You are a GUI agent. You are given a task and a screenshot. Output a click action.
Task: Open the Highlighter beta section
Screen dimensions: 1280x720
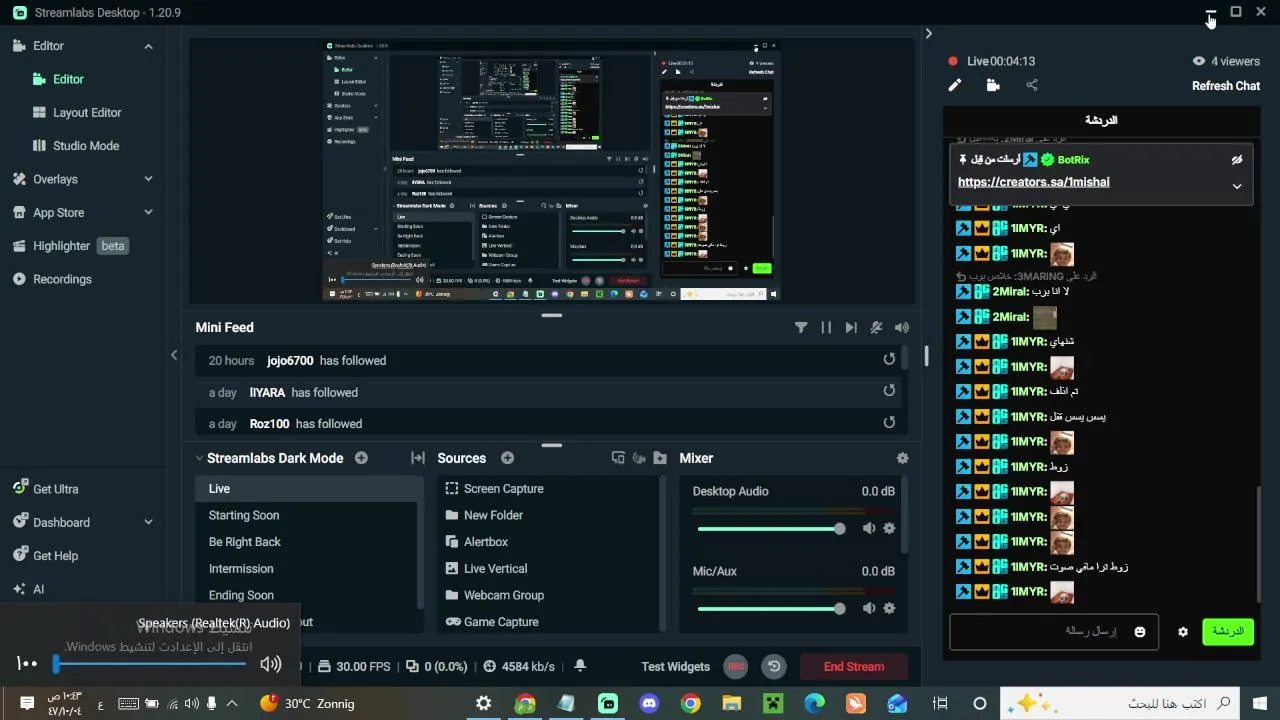[70, 246]
